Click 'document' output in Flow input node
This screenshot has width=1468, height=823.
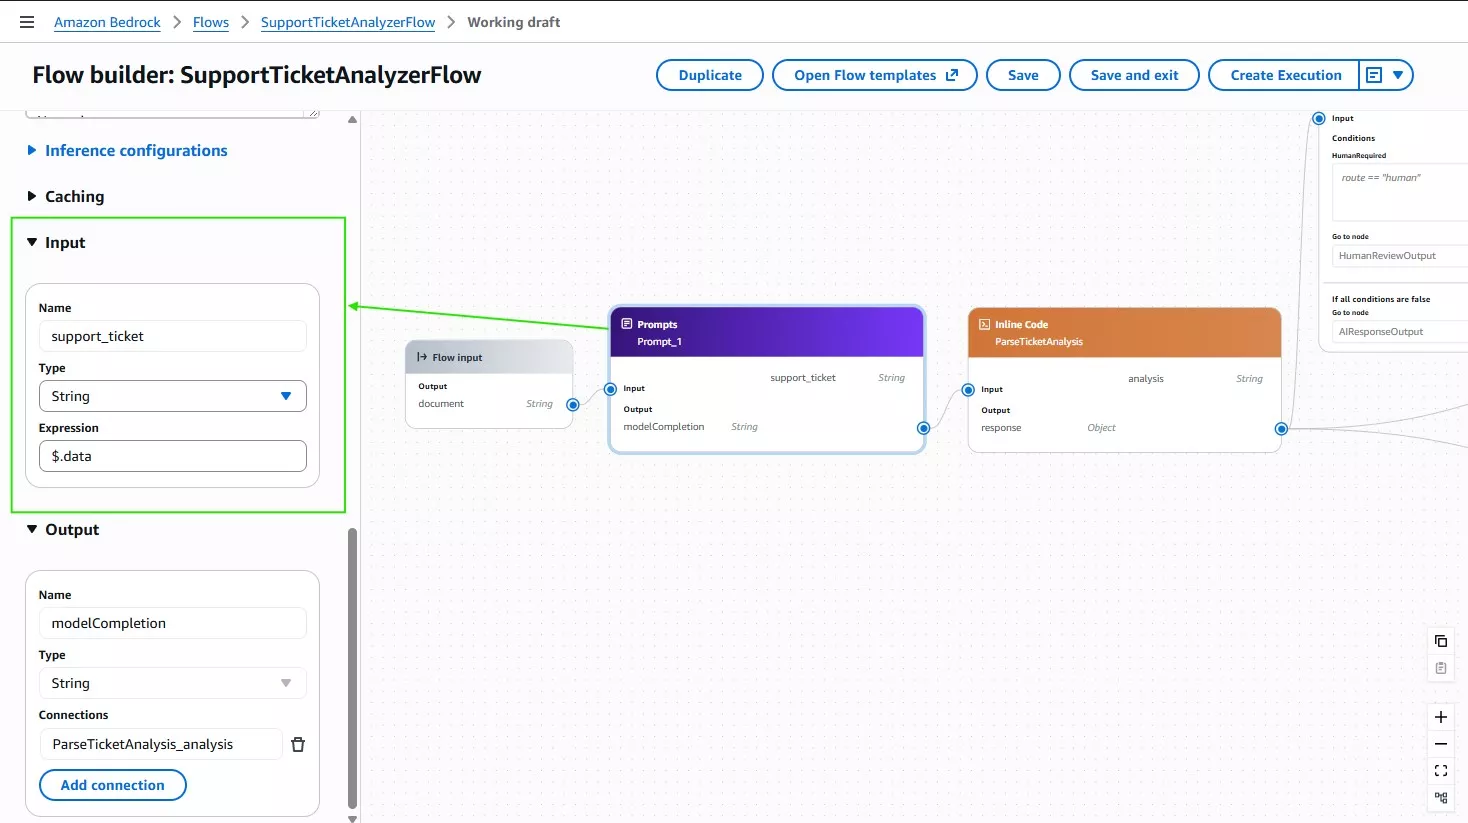441,404
